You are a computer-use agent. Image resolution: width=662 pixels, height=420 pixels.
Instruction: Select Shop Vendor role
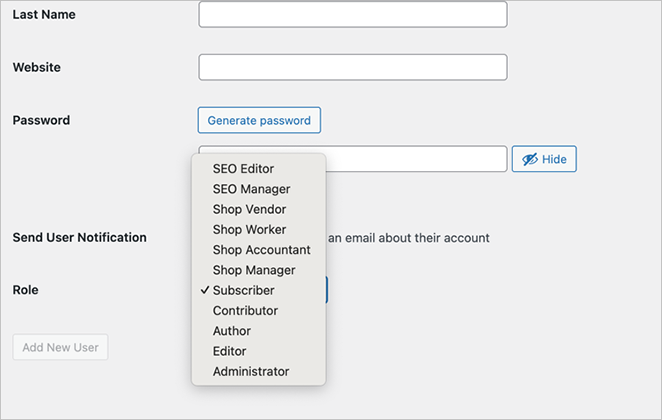[249, 209]
